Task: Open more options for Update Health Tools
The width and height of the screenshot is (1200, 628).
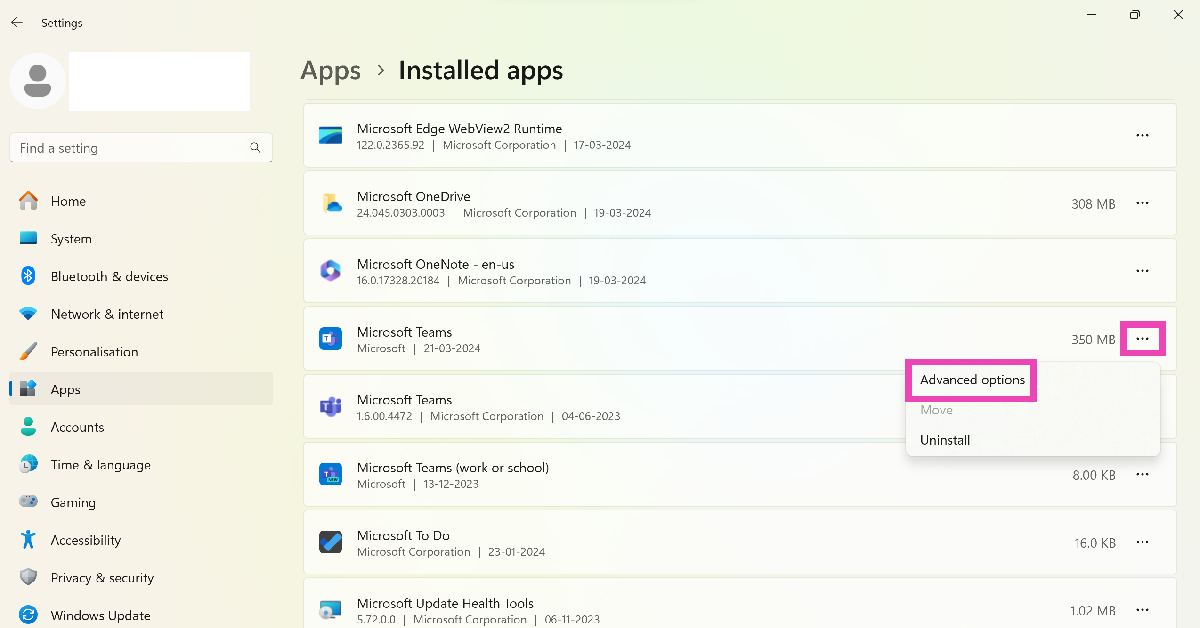Action: [x=1142, y=610]
